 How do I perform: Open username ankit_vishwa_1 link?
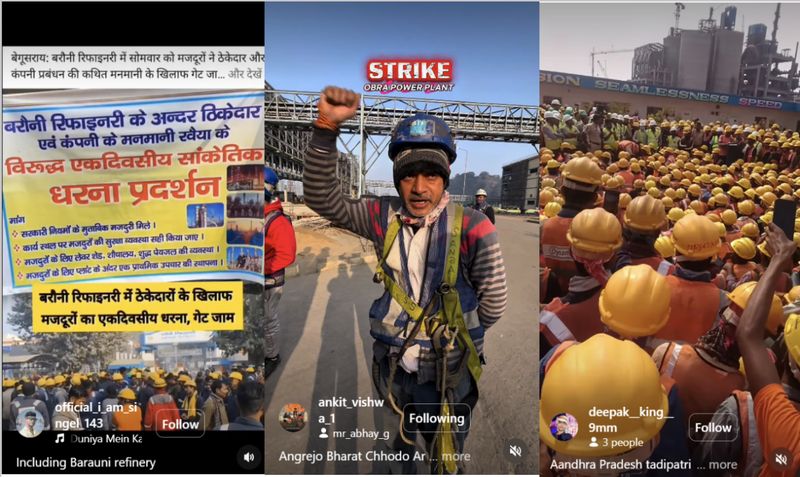351,410
